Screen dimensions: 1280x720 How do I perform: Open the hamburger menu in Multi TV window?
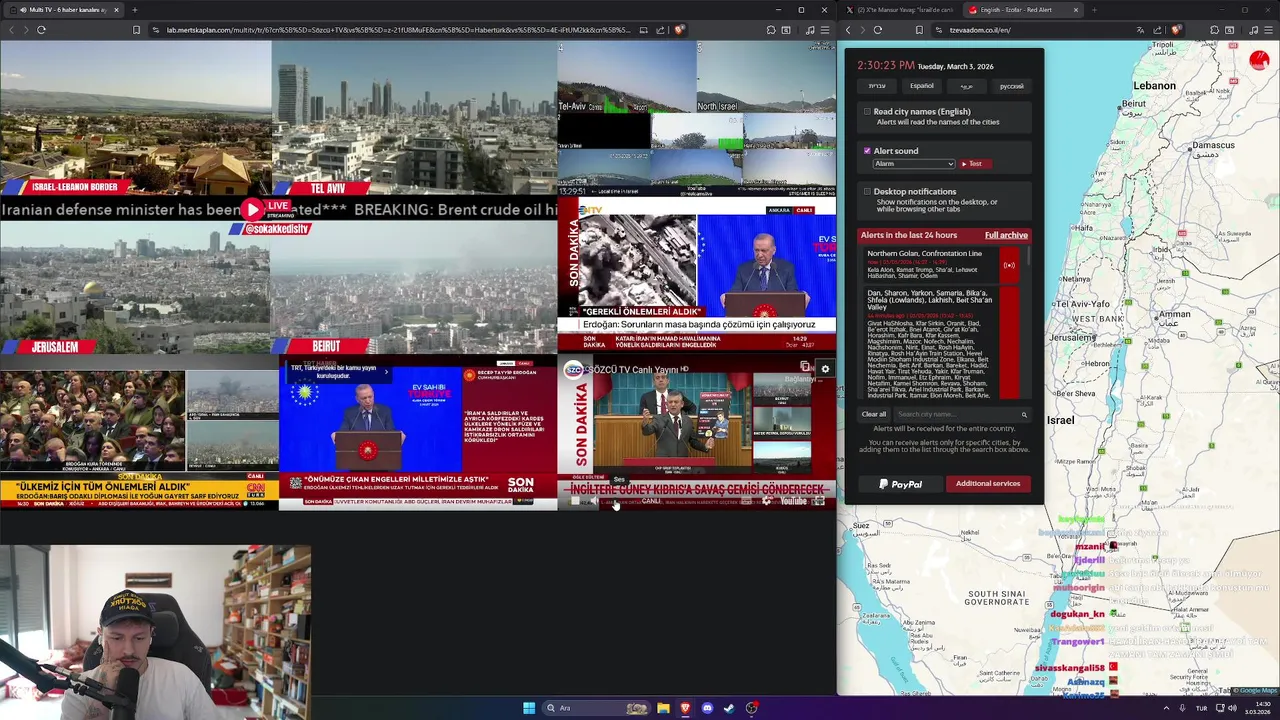[x=824, y=30]
